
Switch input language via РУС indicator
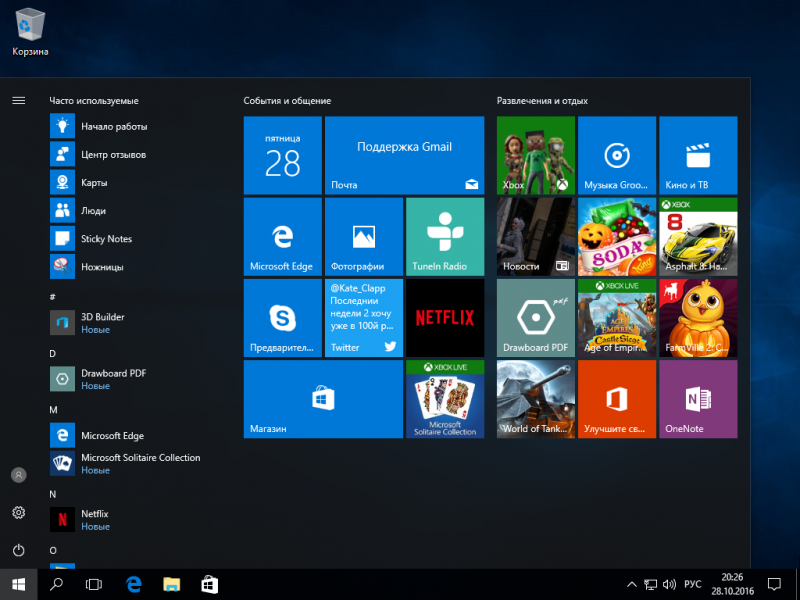click(x=692, y=585)
